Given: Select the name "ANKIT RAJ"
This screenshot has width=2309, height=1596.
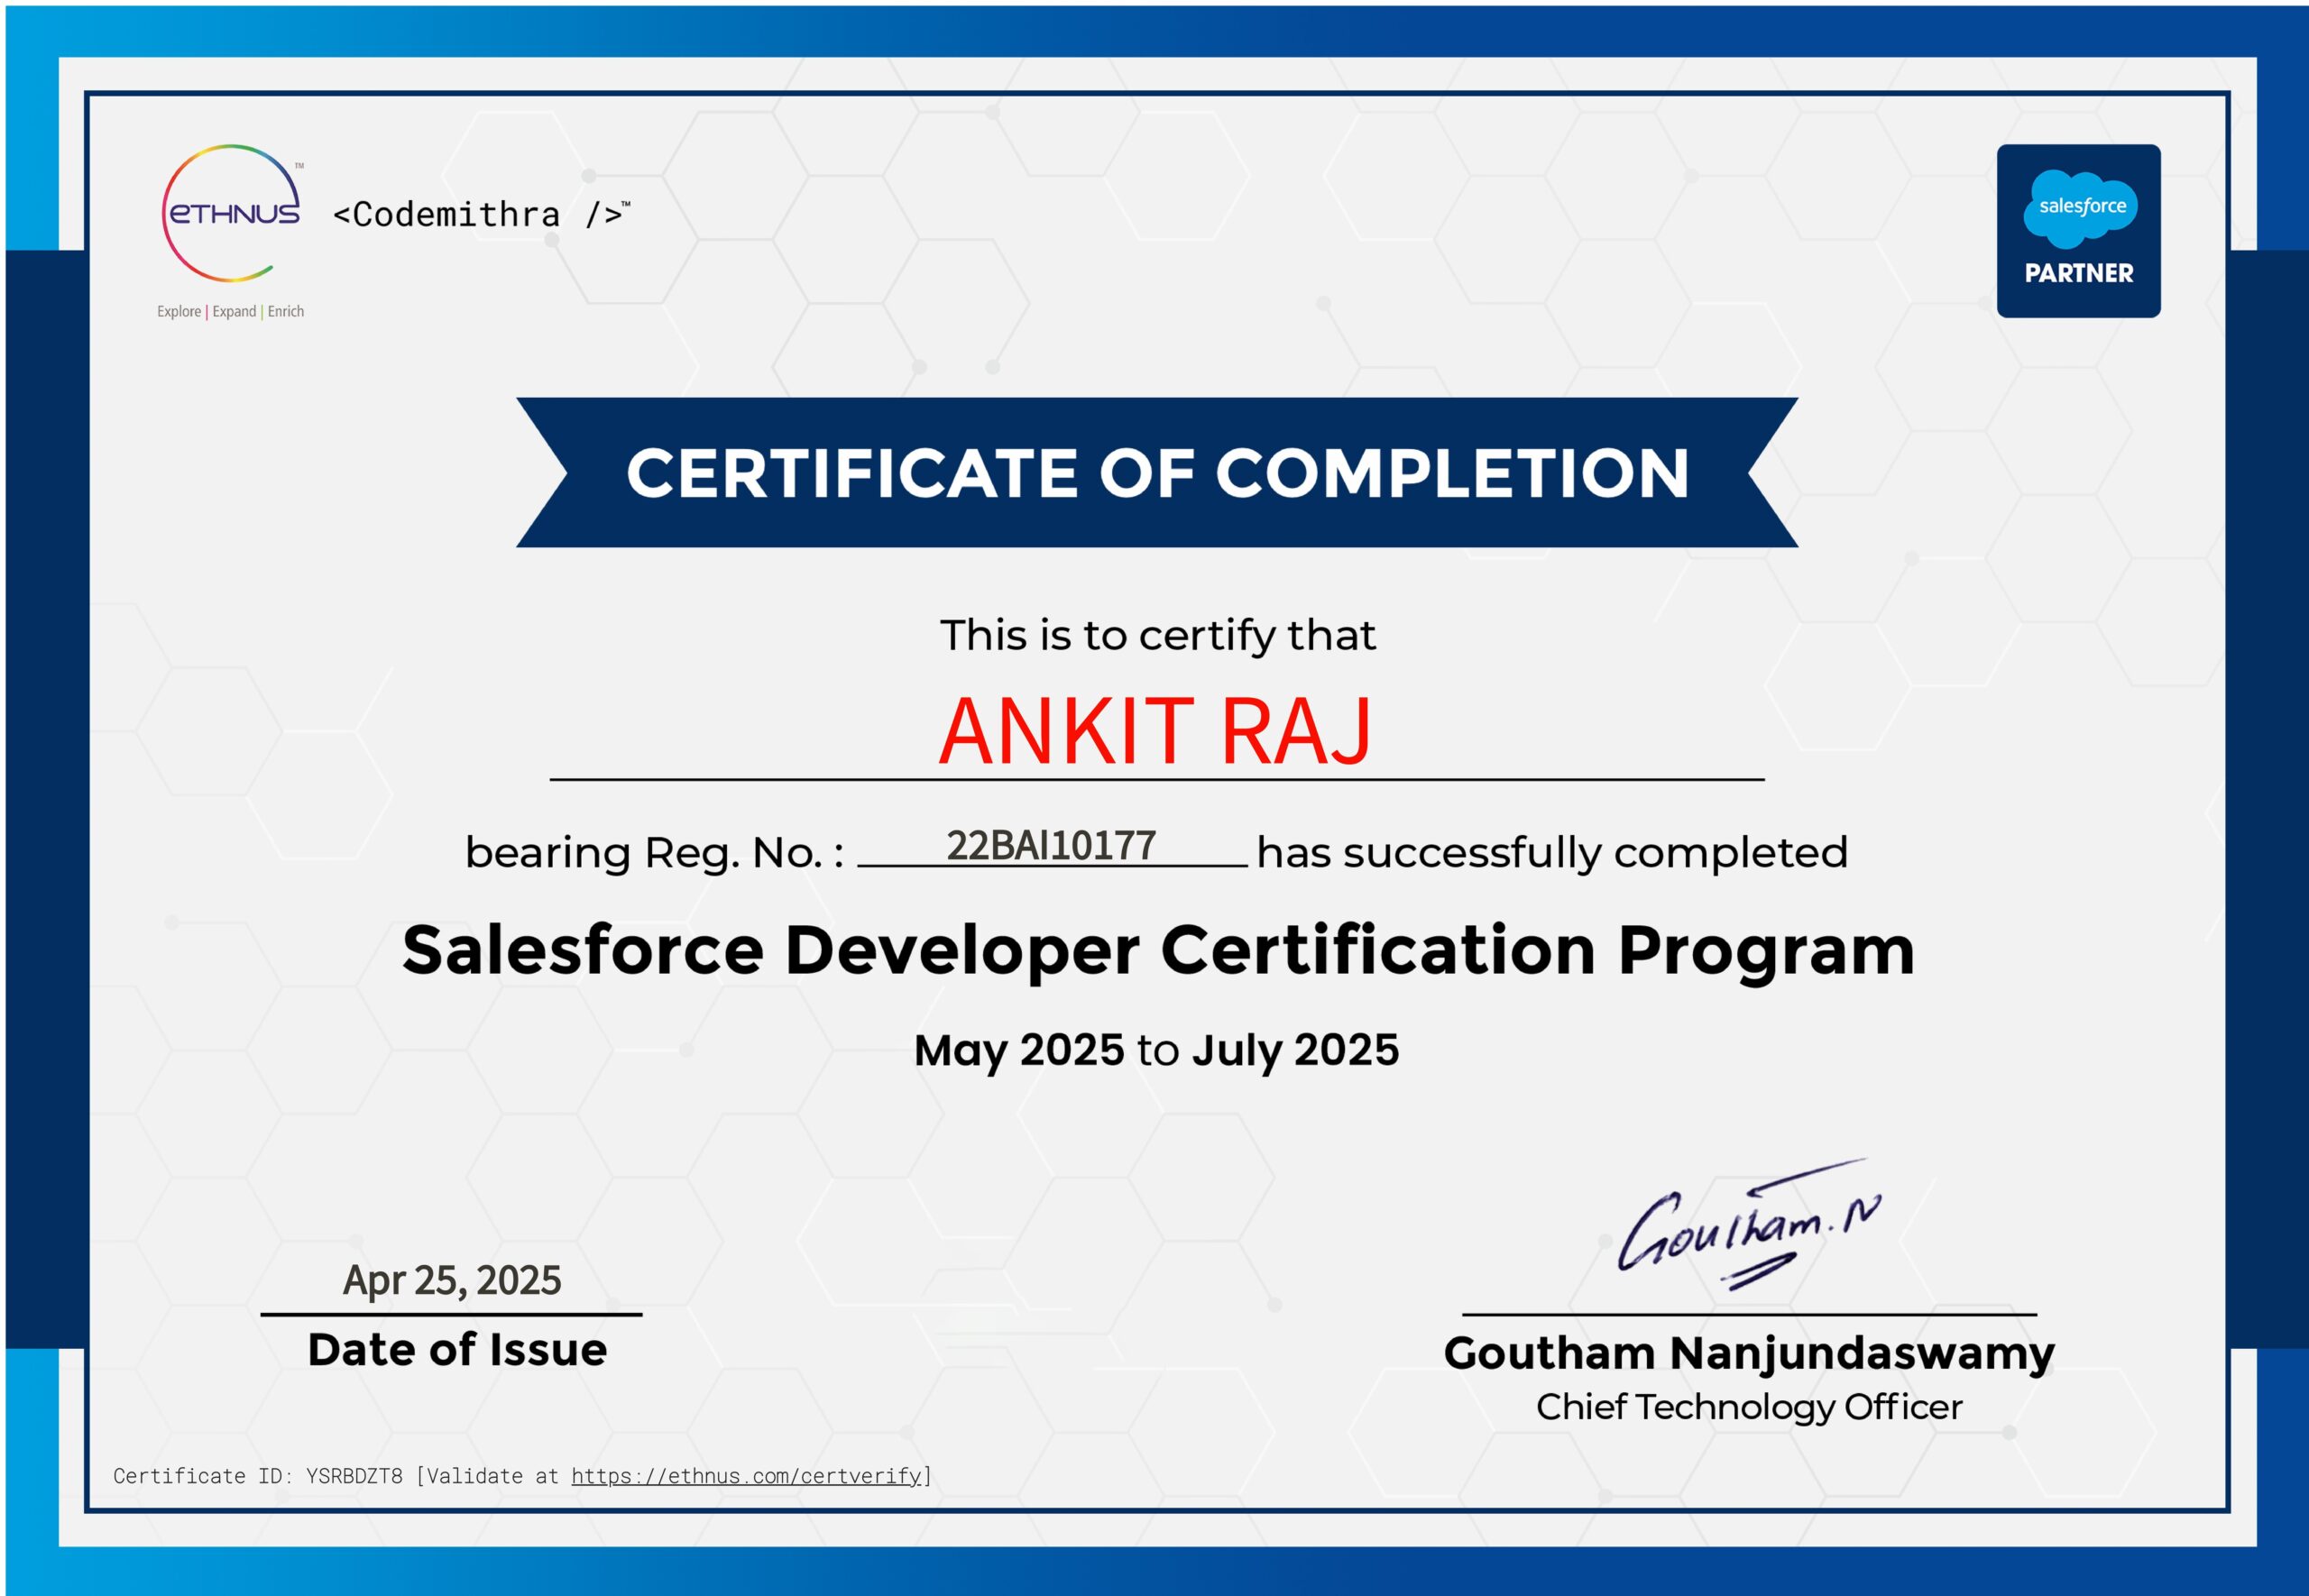Looking at the screenshot, I should pos(1155,731).
